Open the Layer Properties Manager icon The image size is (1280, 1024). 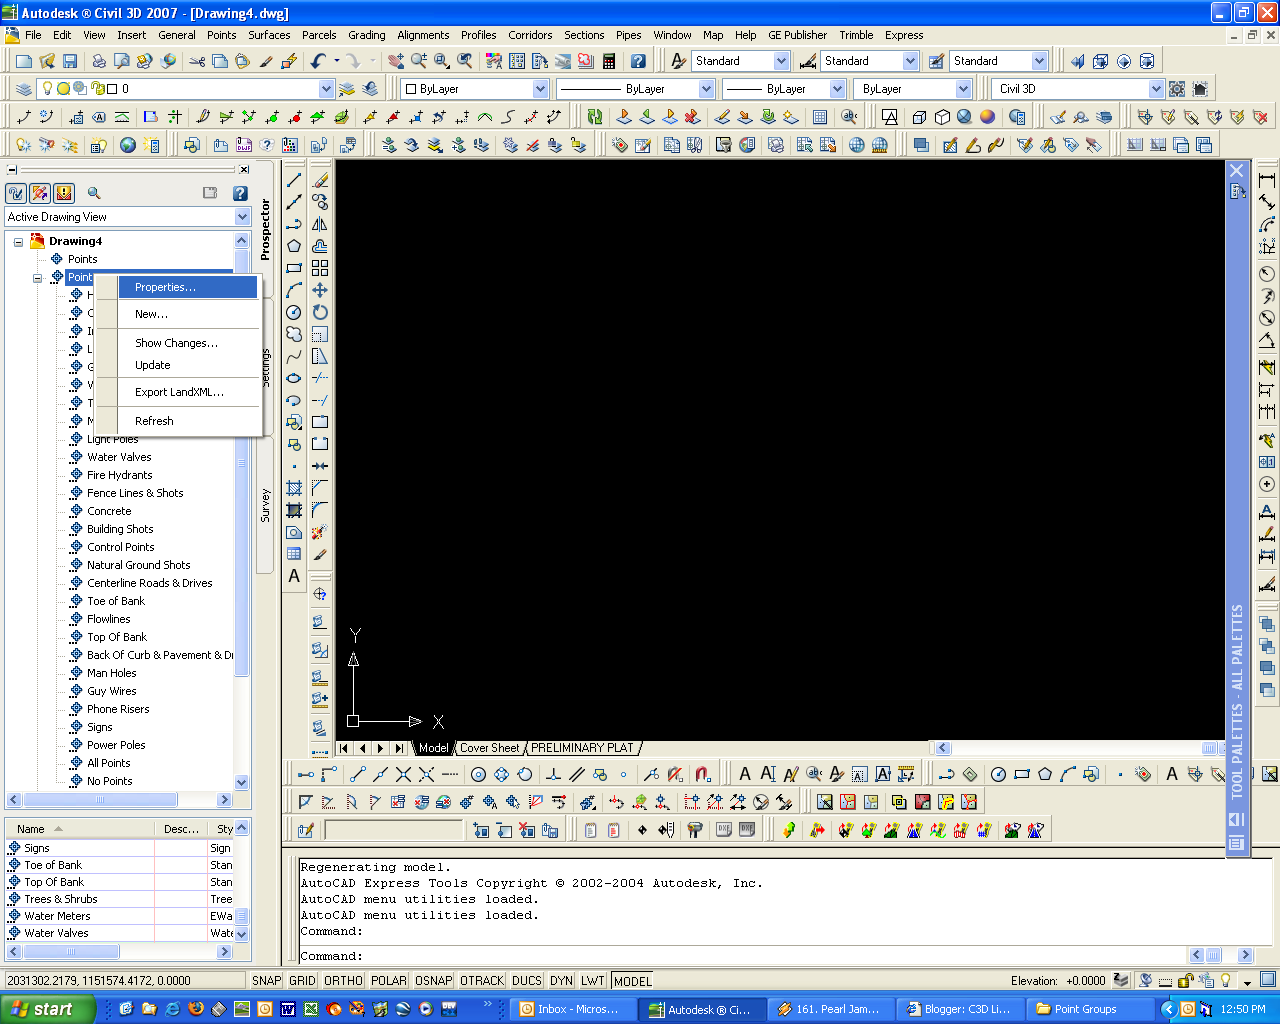coord(24,89)
